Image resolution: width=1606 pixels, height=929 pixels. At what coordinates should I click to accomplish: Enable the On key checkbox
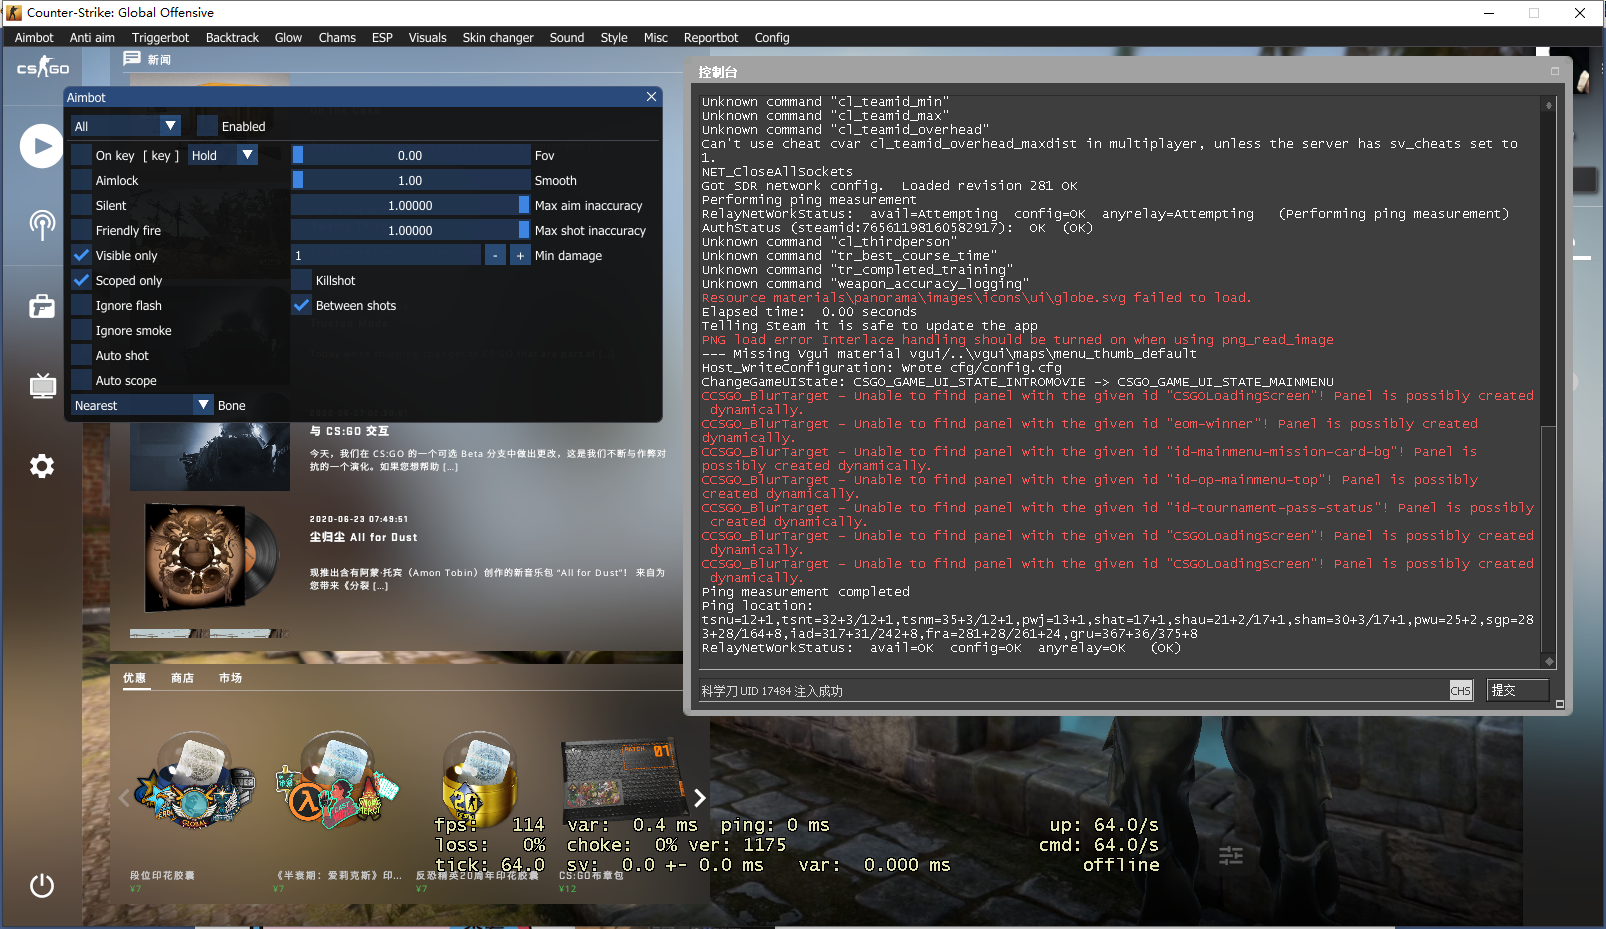[82, 155]
